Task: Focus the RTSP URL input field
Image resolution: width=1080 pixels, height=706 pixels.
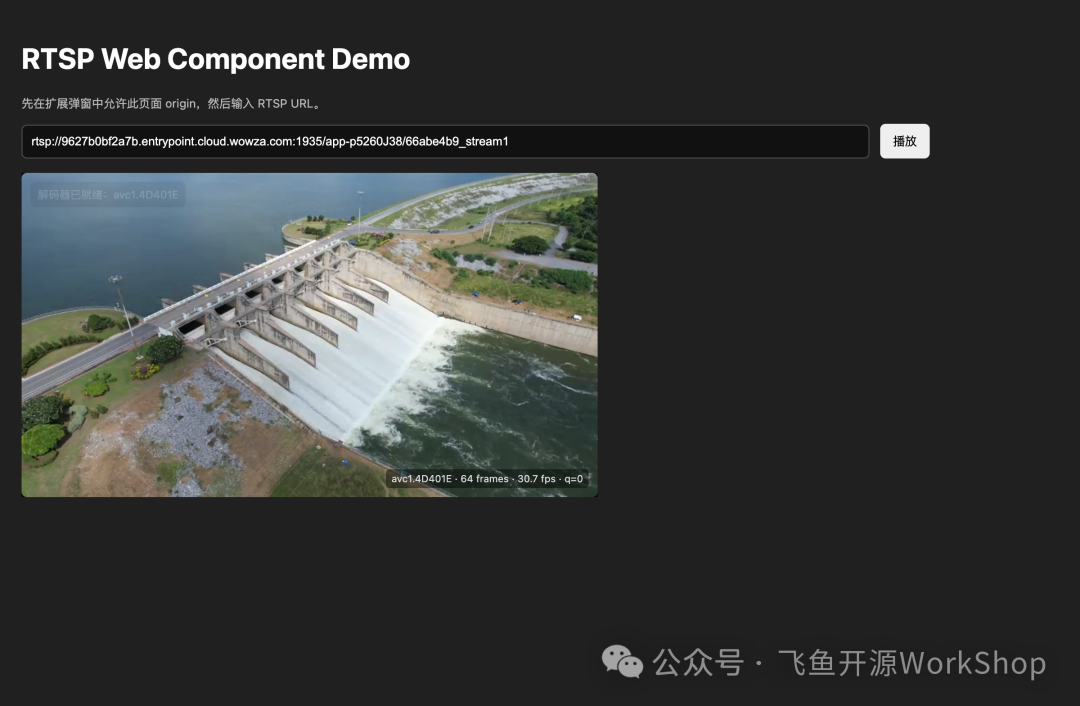Action: (x=445, y=141)
